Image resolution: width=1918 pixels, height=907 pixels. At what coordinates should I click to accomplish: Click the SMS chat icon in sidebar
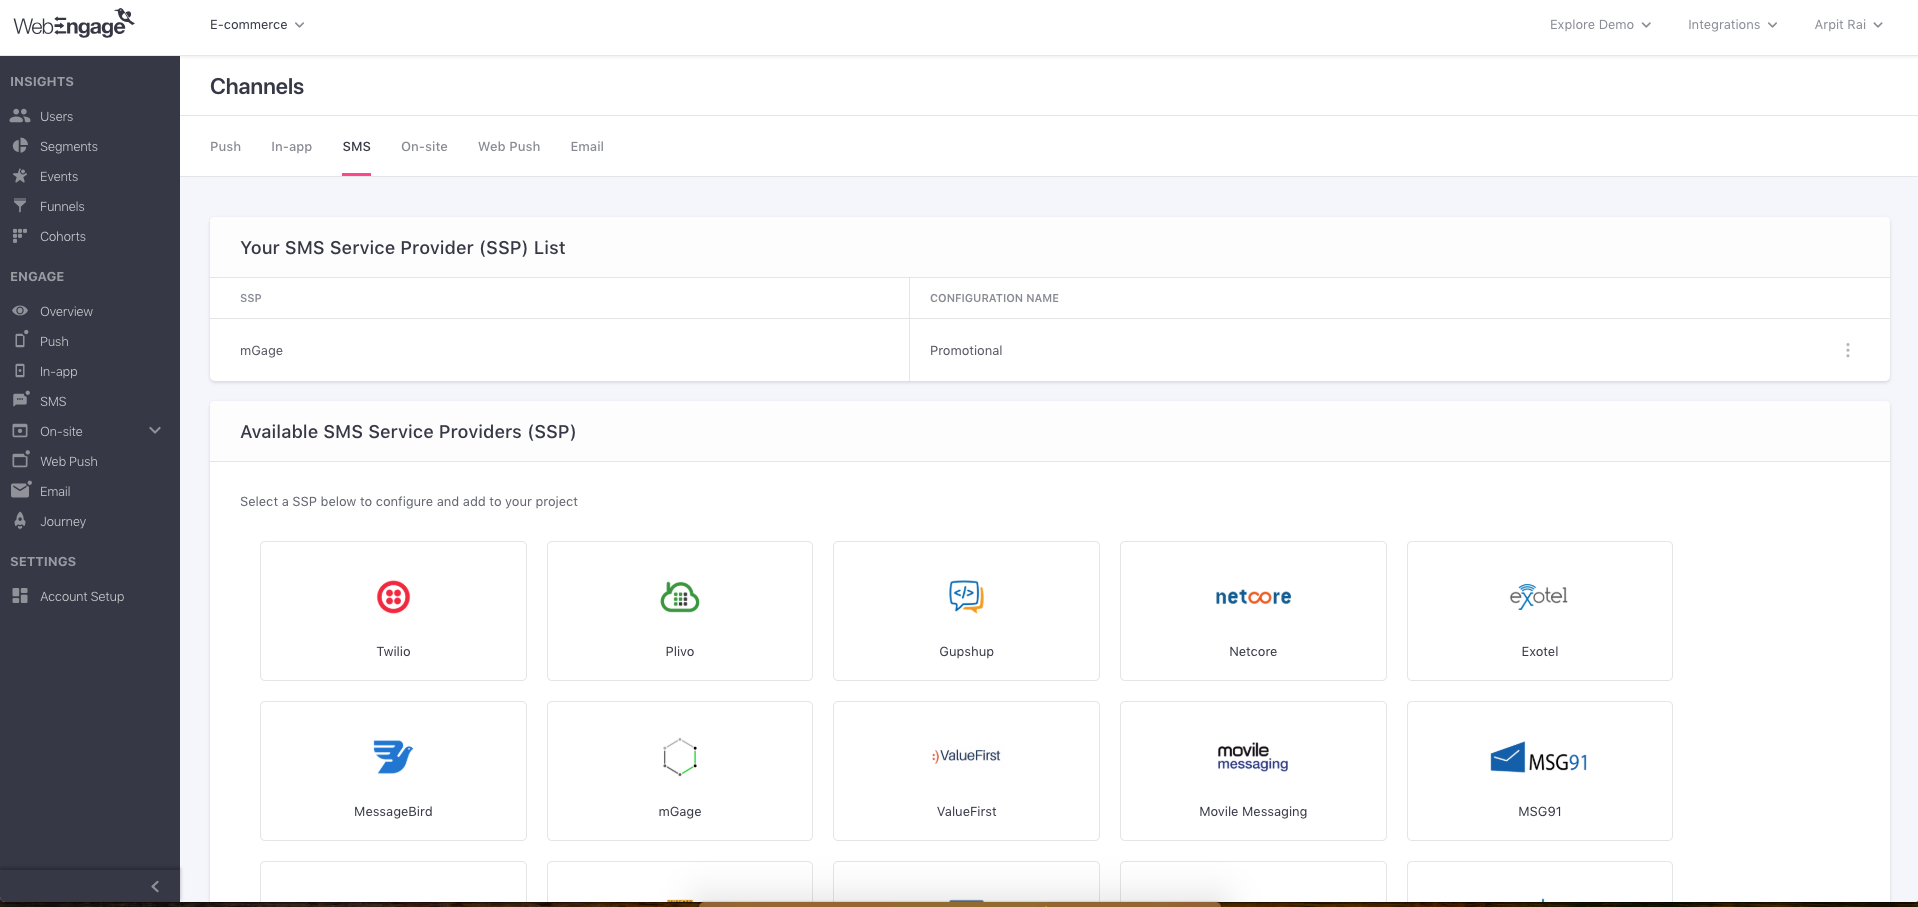(20, 400)
